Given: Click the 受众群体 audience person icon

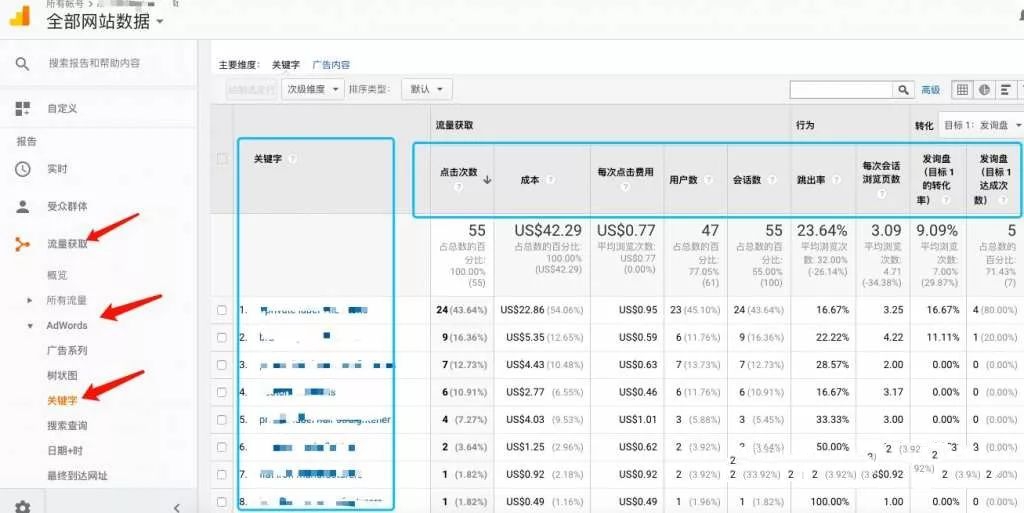Looking at the screenshot, I should (x=22, y=207).
